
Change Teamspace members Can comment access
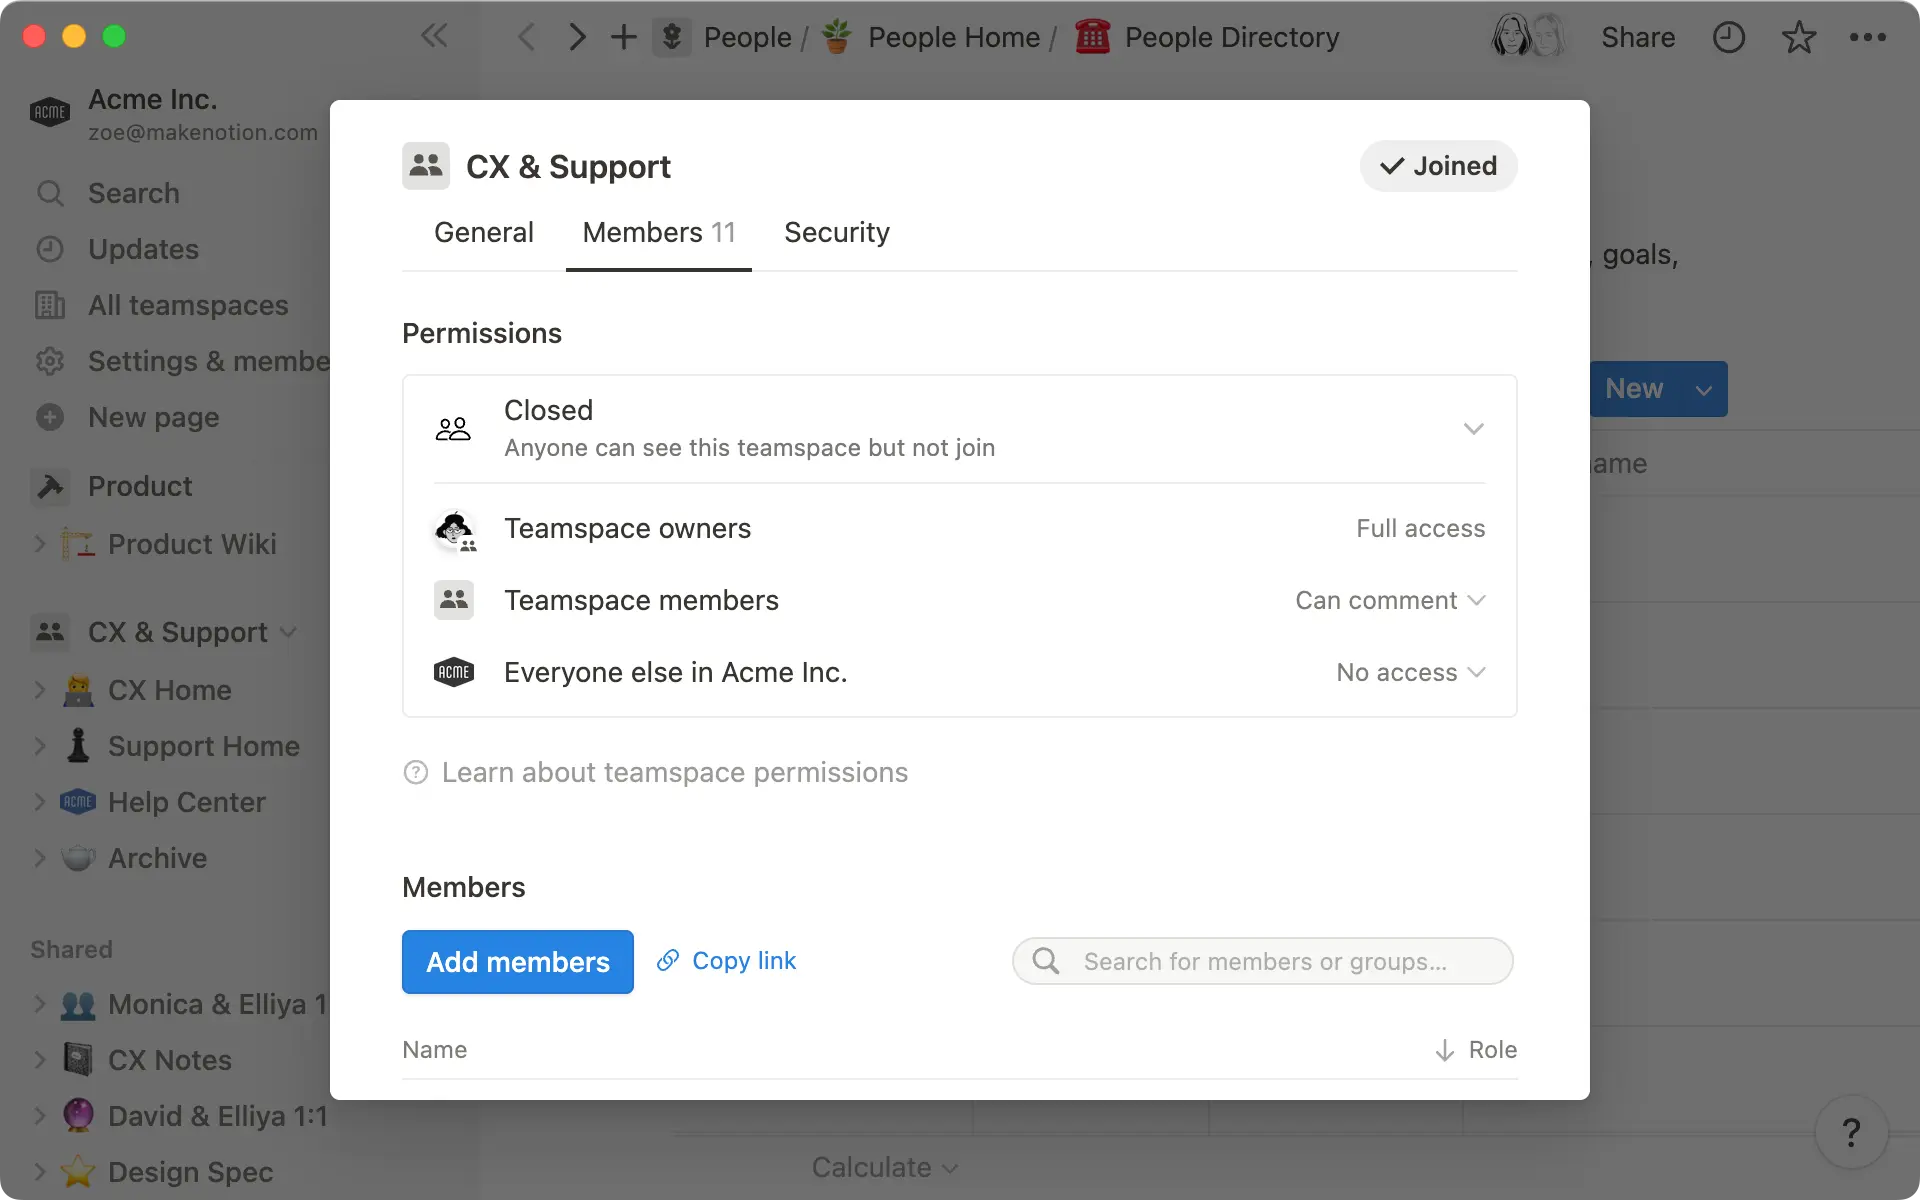point(1390,600)
